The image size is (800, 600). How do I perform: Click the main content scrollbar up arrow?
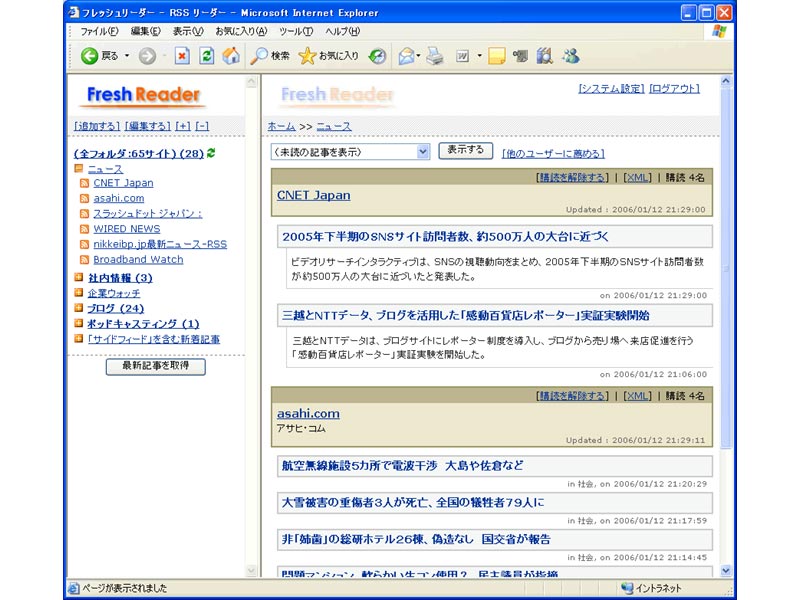point(726,81)
